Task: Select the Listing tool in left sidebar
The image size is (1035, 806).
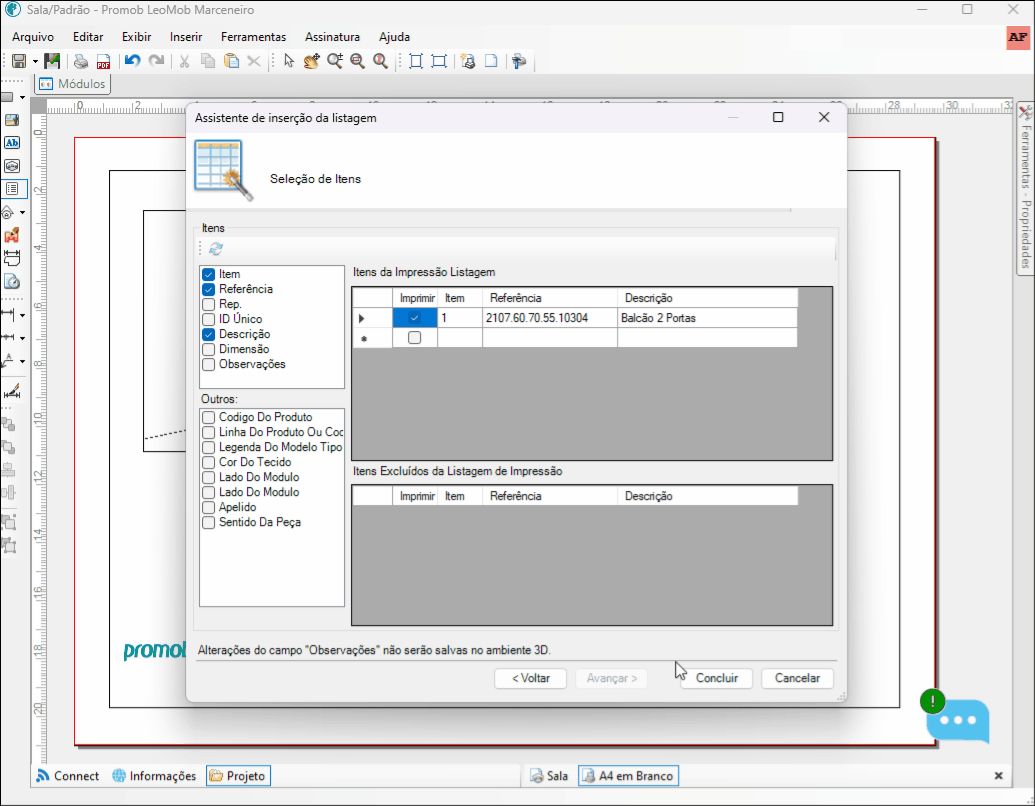Action: click(x=12, y=189)
